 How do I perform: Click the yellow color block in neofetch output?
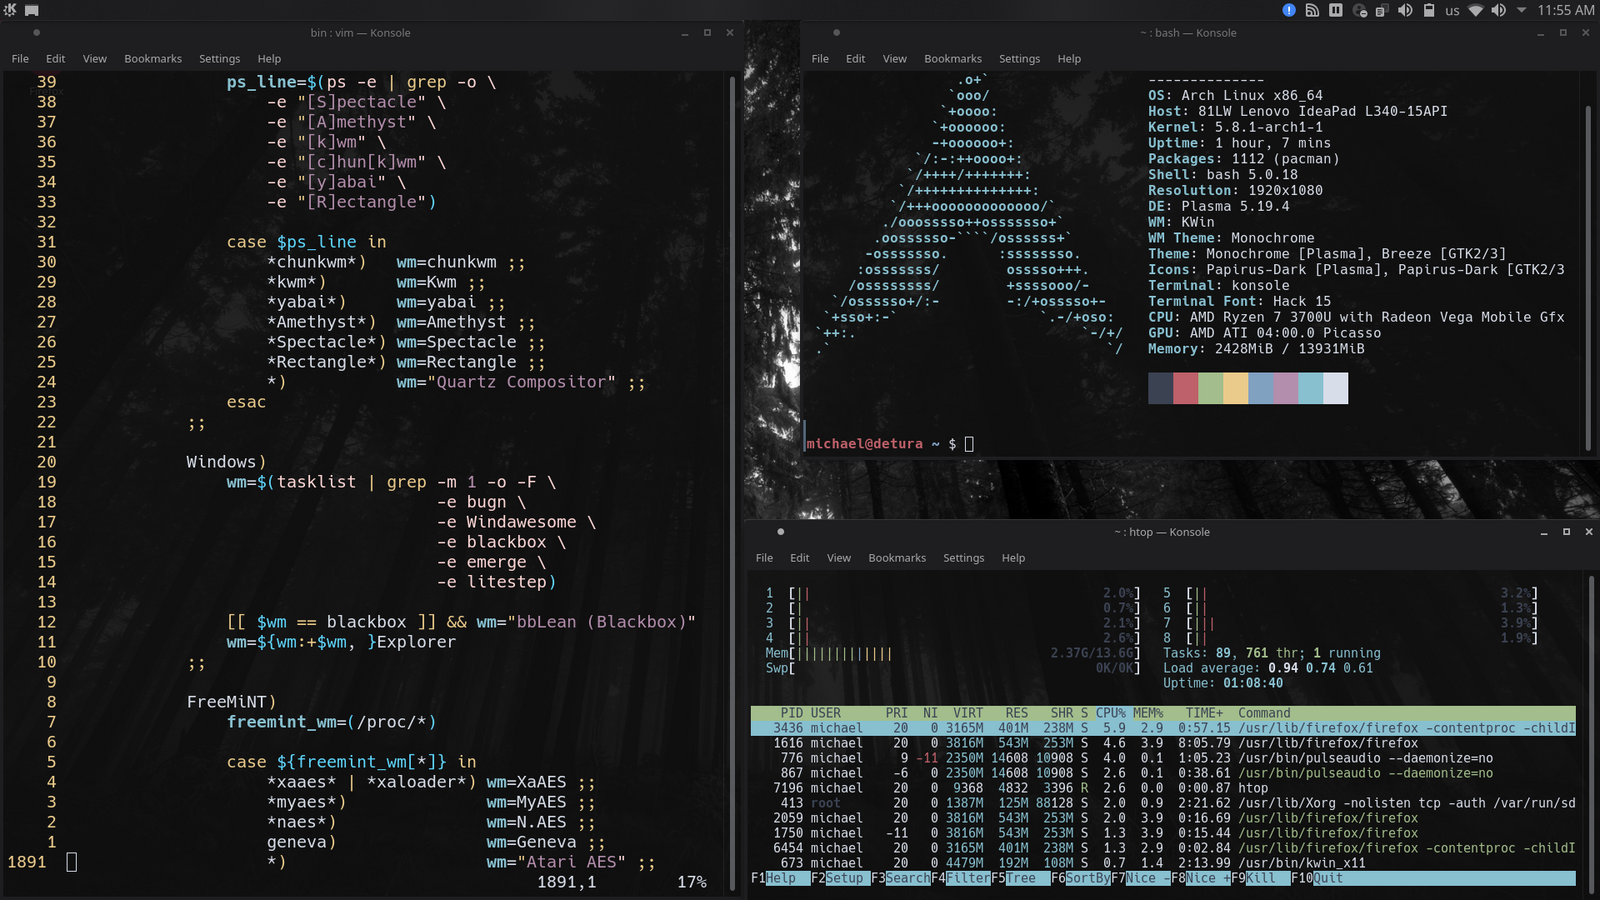[1235, 388]
